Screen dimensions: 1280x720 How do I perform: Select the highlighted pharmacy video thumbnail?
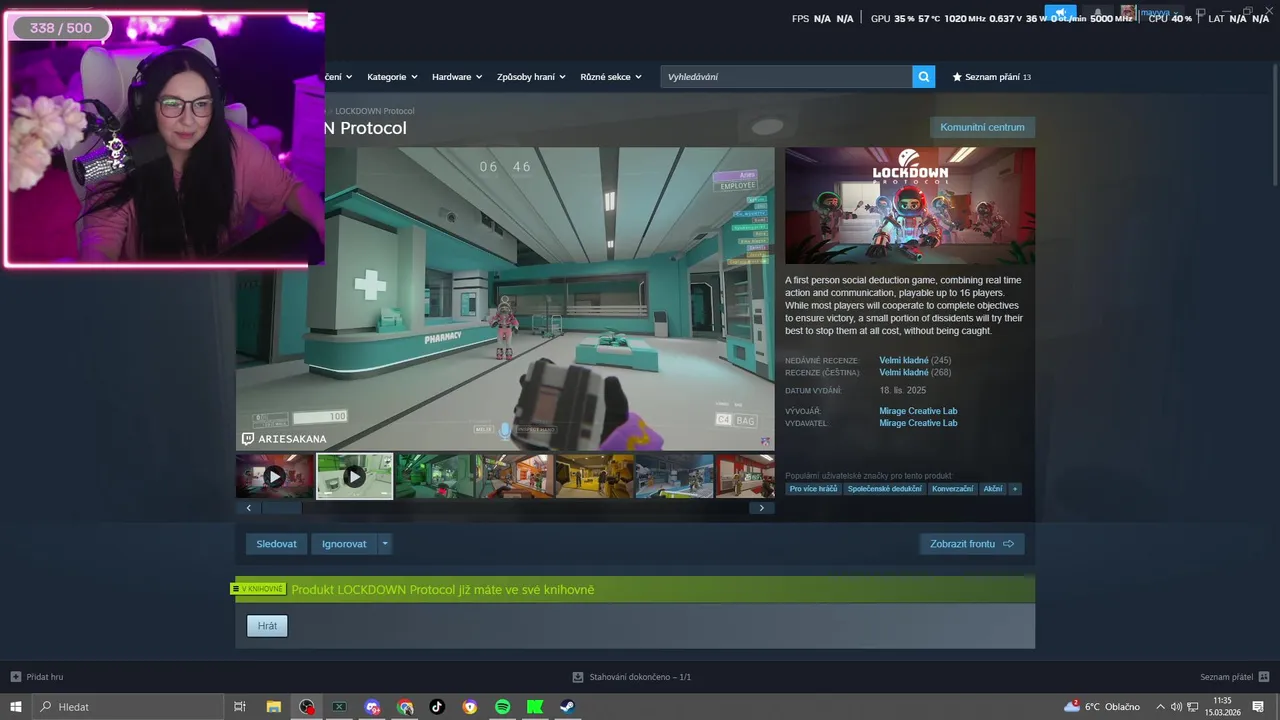click(x=354, y=476)
